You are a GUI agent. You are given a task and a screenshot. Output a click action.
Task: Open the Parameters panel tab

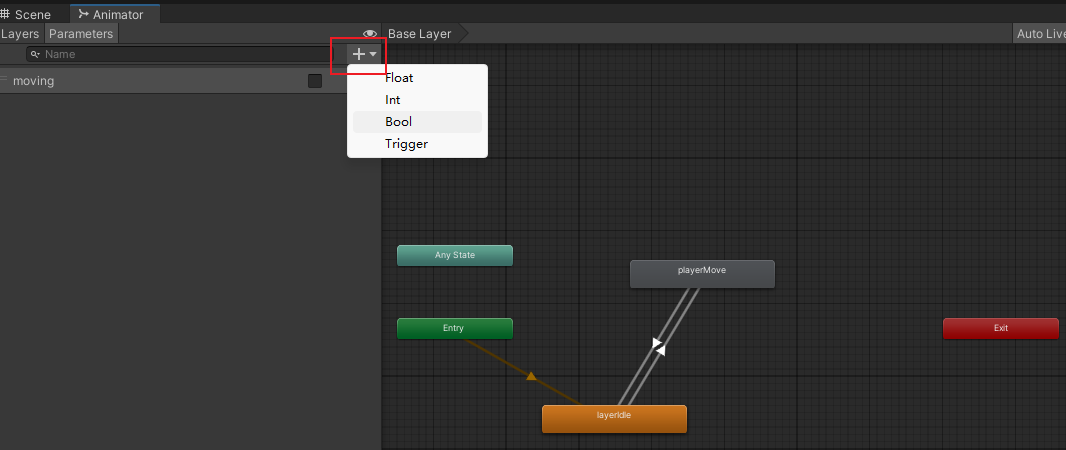81,34
